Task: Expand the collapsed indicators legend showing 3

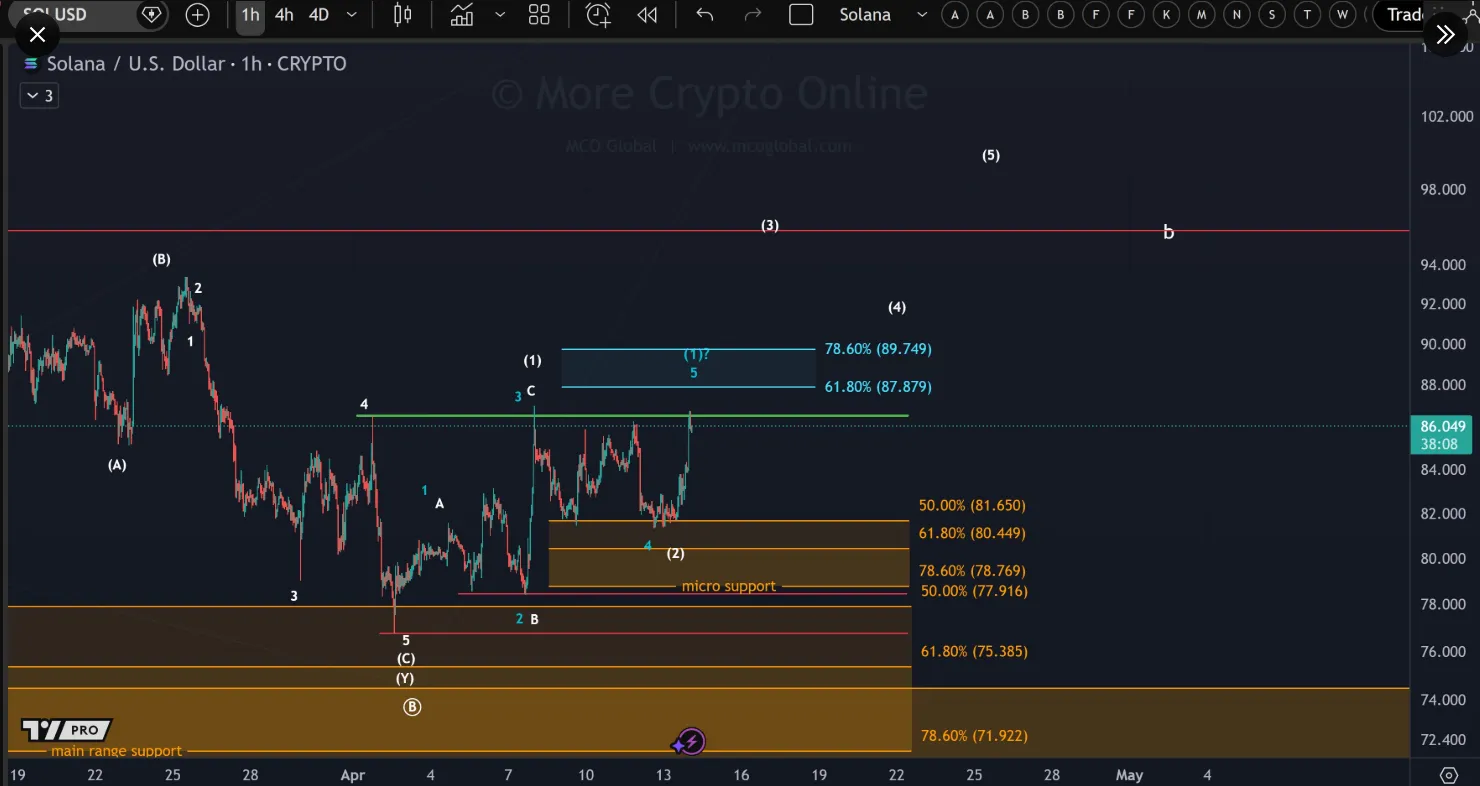Action: 39,96
